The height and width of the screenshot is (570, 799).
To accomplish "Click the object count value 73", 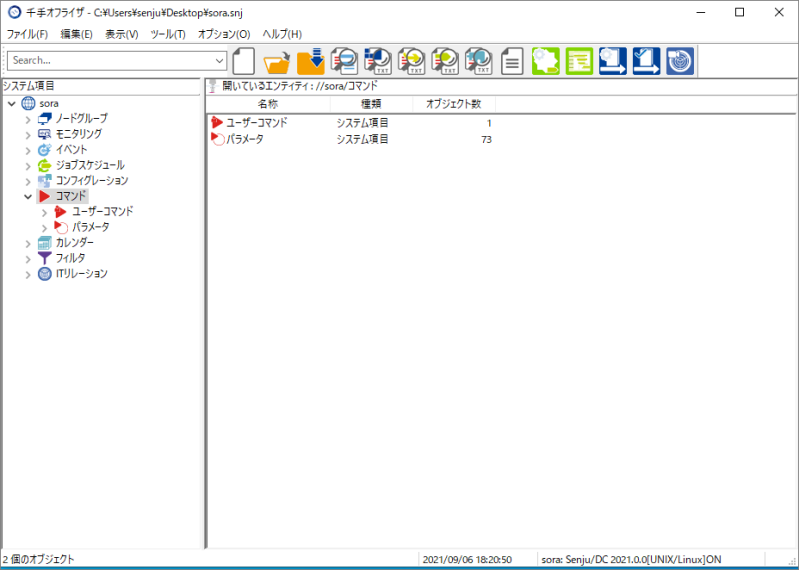I will coord(486,140).
